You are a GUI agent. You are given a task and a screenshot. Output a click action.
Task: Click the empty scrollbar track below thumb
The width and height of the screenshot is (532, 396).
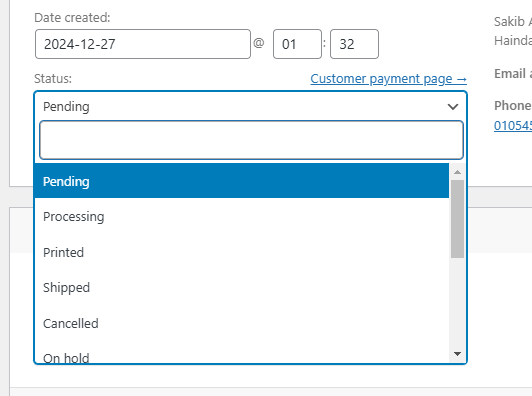[457, 303]
